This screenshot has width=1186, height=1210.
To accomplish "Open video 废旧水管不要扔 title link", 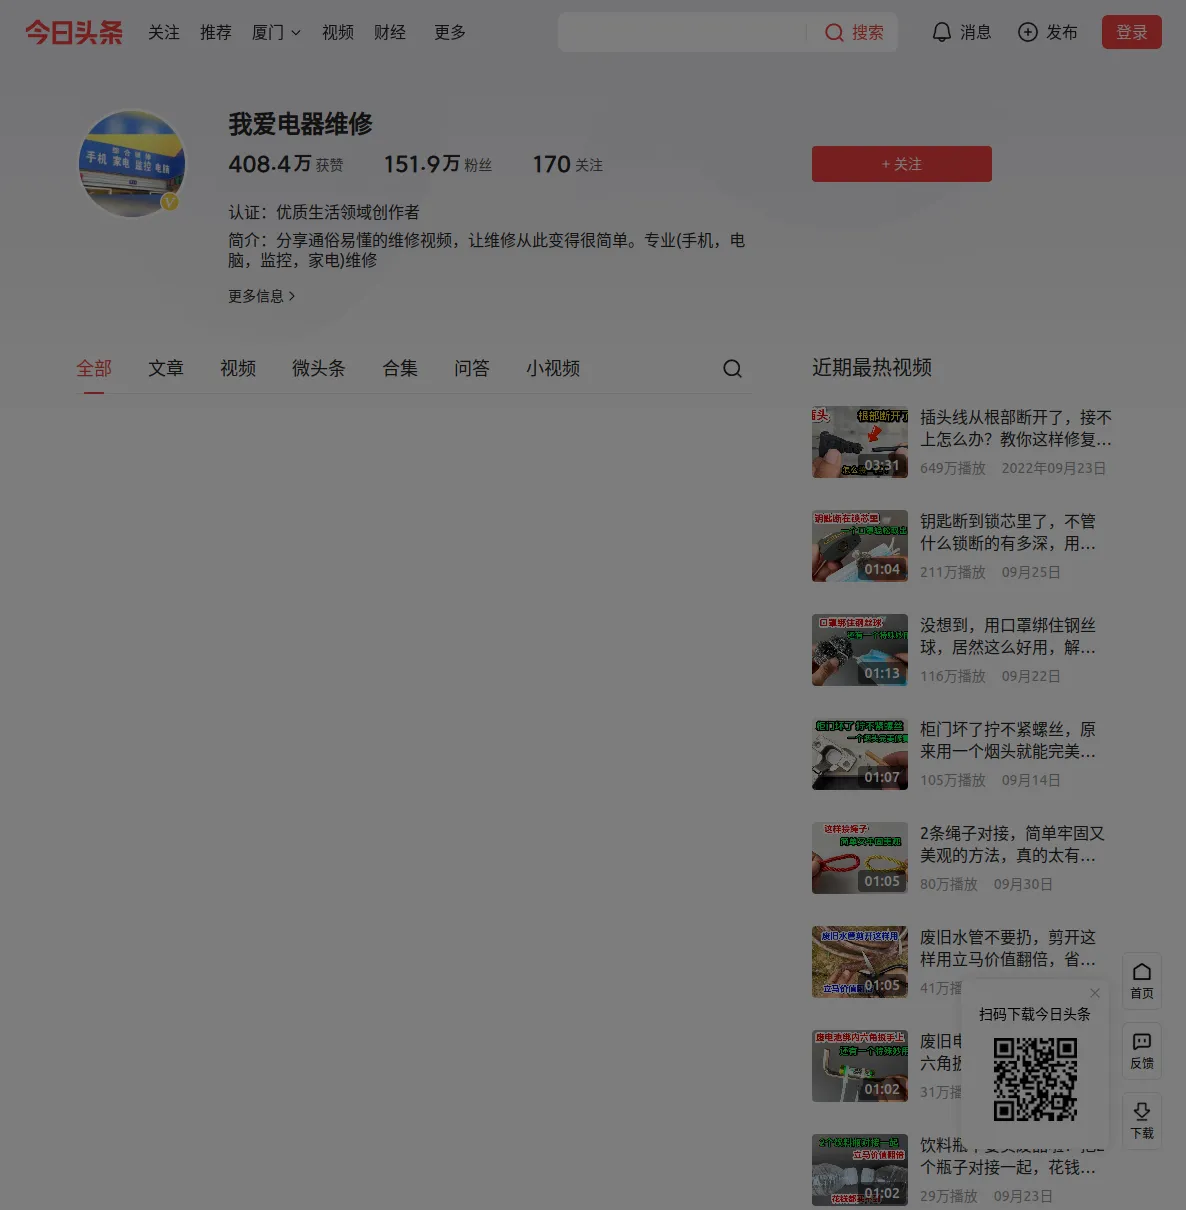I will pos(1008,948).
